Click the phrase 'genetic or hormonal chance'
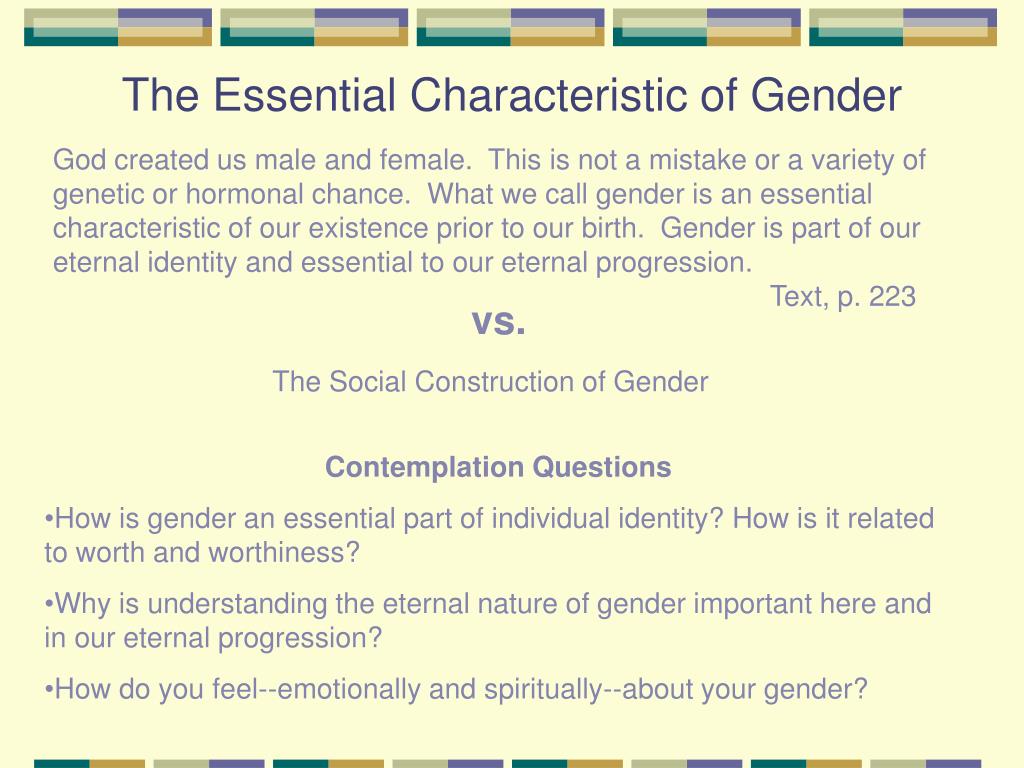The width and height of the screenshot is (1024, 768). coord(231,195)
